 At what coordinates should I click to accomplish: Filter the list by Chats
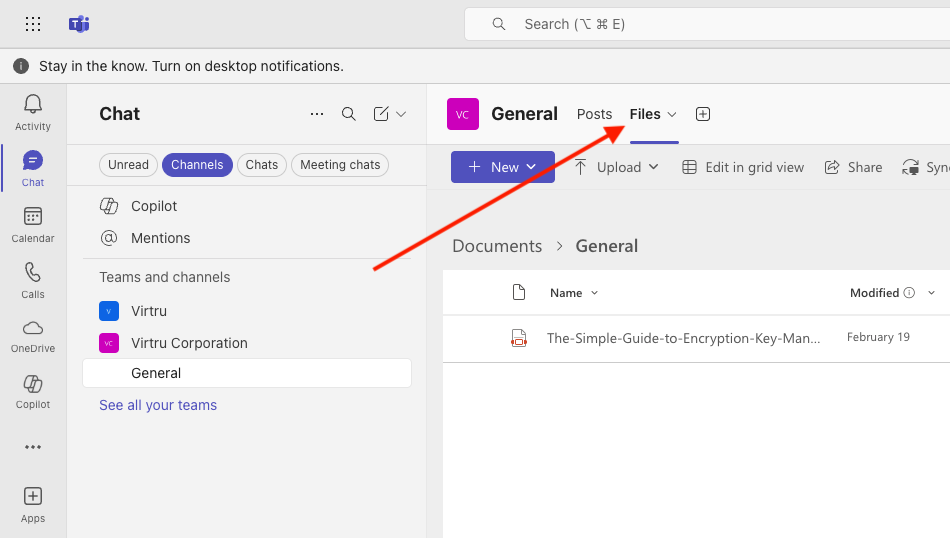tap(262, 165)
